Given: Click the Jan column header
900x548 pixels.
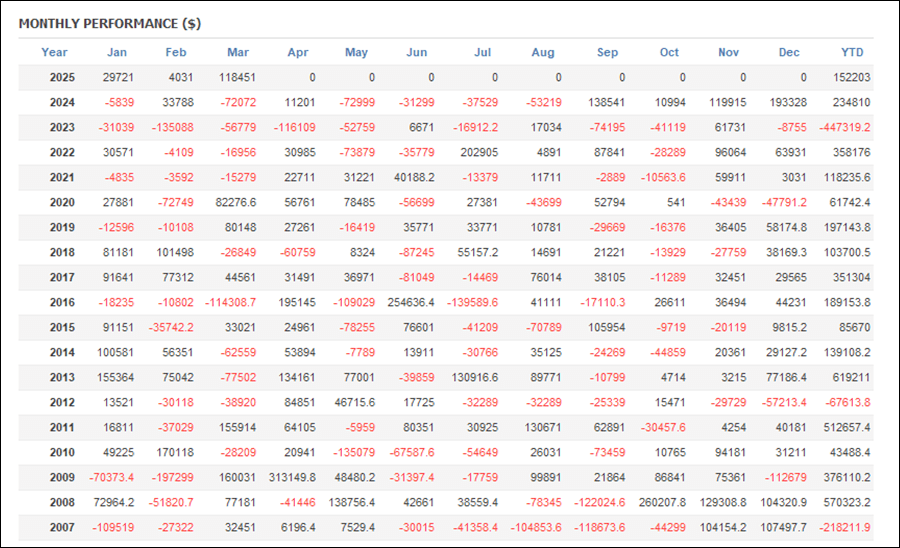Looking at the screenshot, I should (117, 52).
